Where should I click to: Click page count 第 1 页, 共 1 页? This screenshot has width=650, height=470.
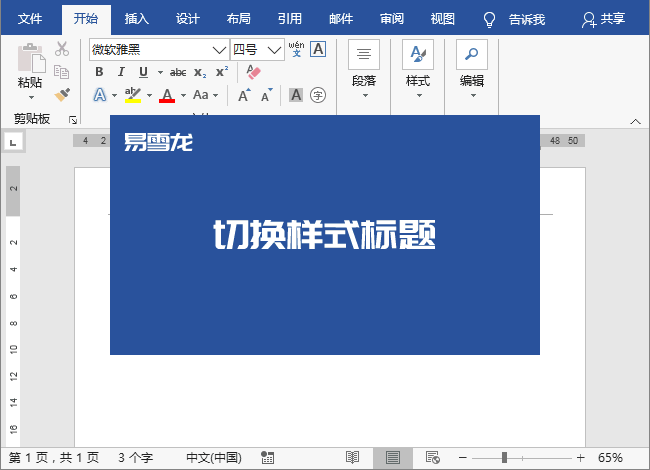pos(54,458)
